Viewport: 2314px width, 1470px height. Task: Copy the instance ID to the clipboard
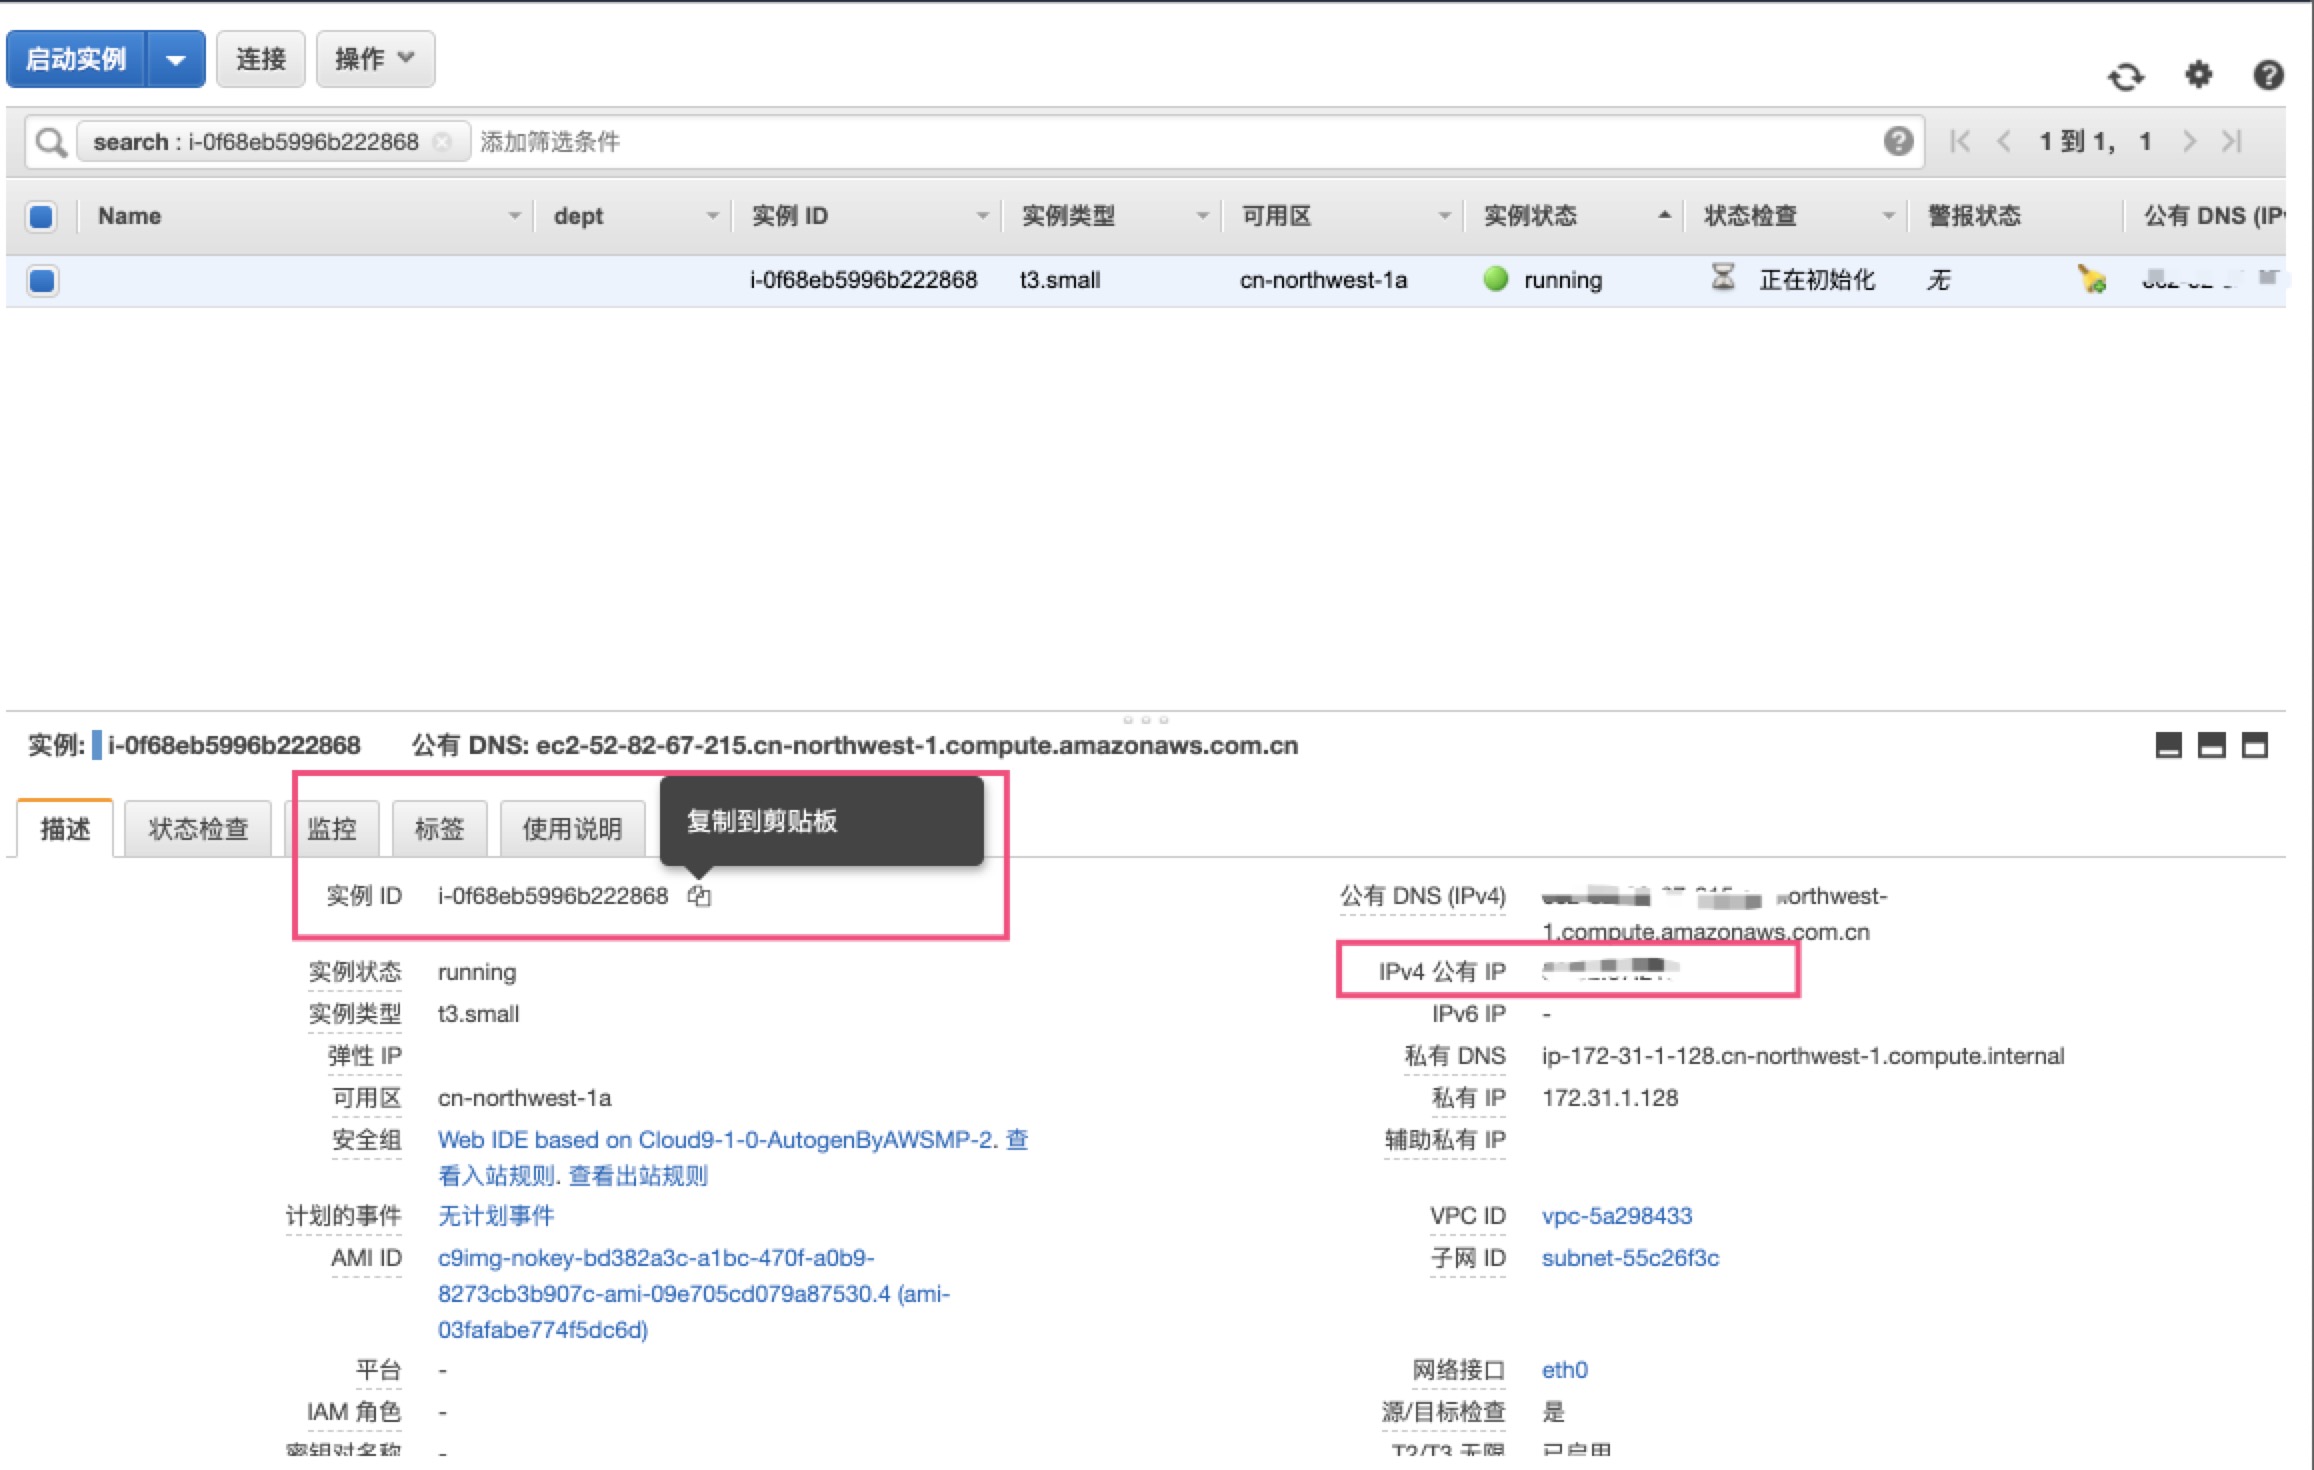coord(699,896)
